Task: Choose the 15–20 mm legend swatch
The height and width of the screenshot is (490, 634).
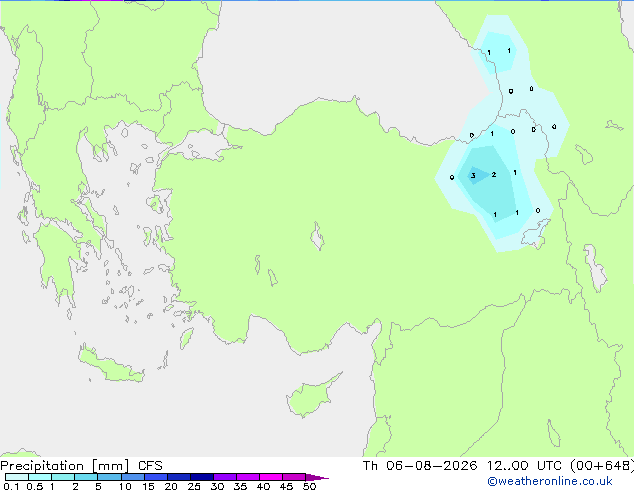Action: (156, 477)
